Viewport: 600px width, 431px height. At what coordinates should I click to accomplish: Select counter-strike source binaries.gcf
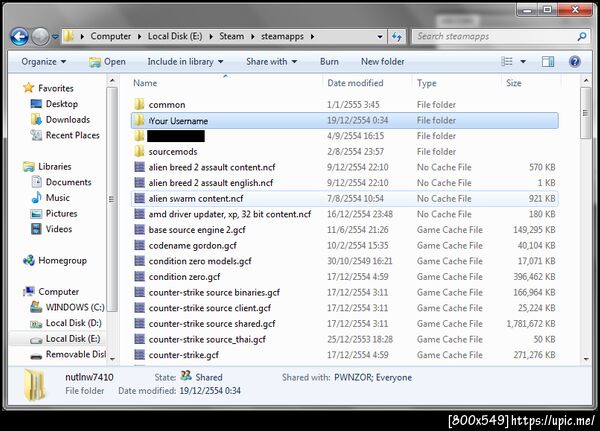pyautogui.click(x=344, y=292)
